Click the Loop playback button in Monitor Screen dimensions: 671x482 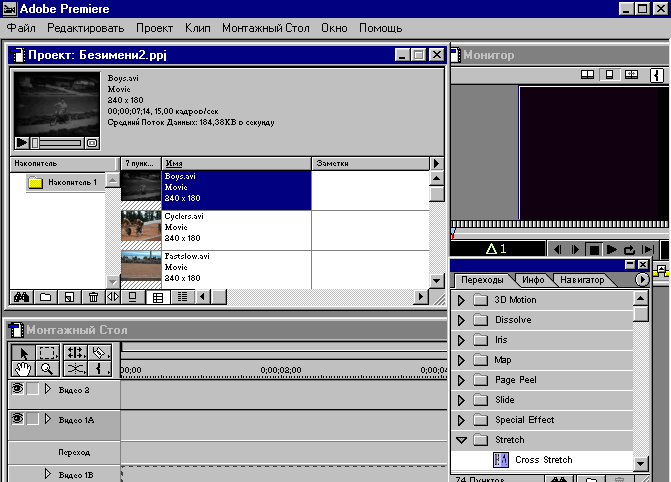(629, 250)
